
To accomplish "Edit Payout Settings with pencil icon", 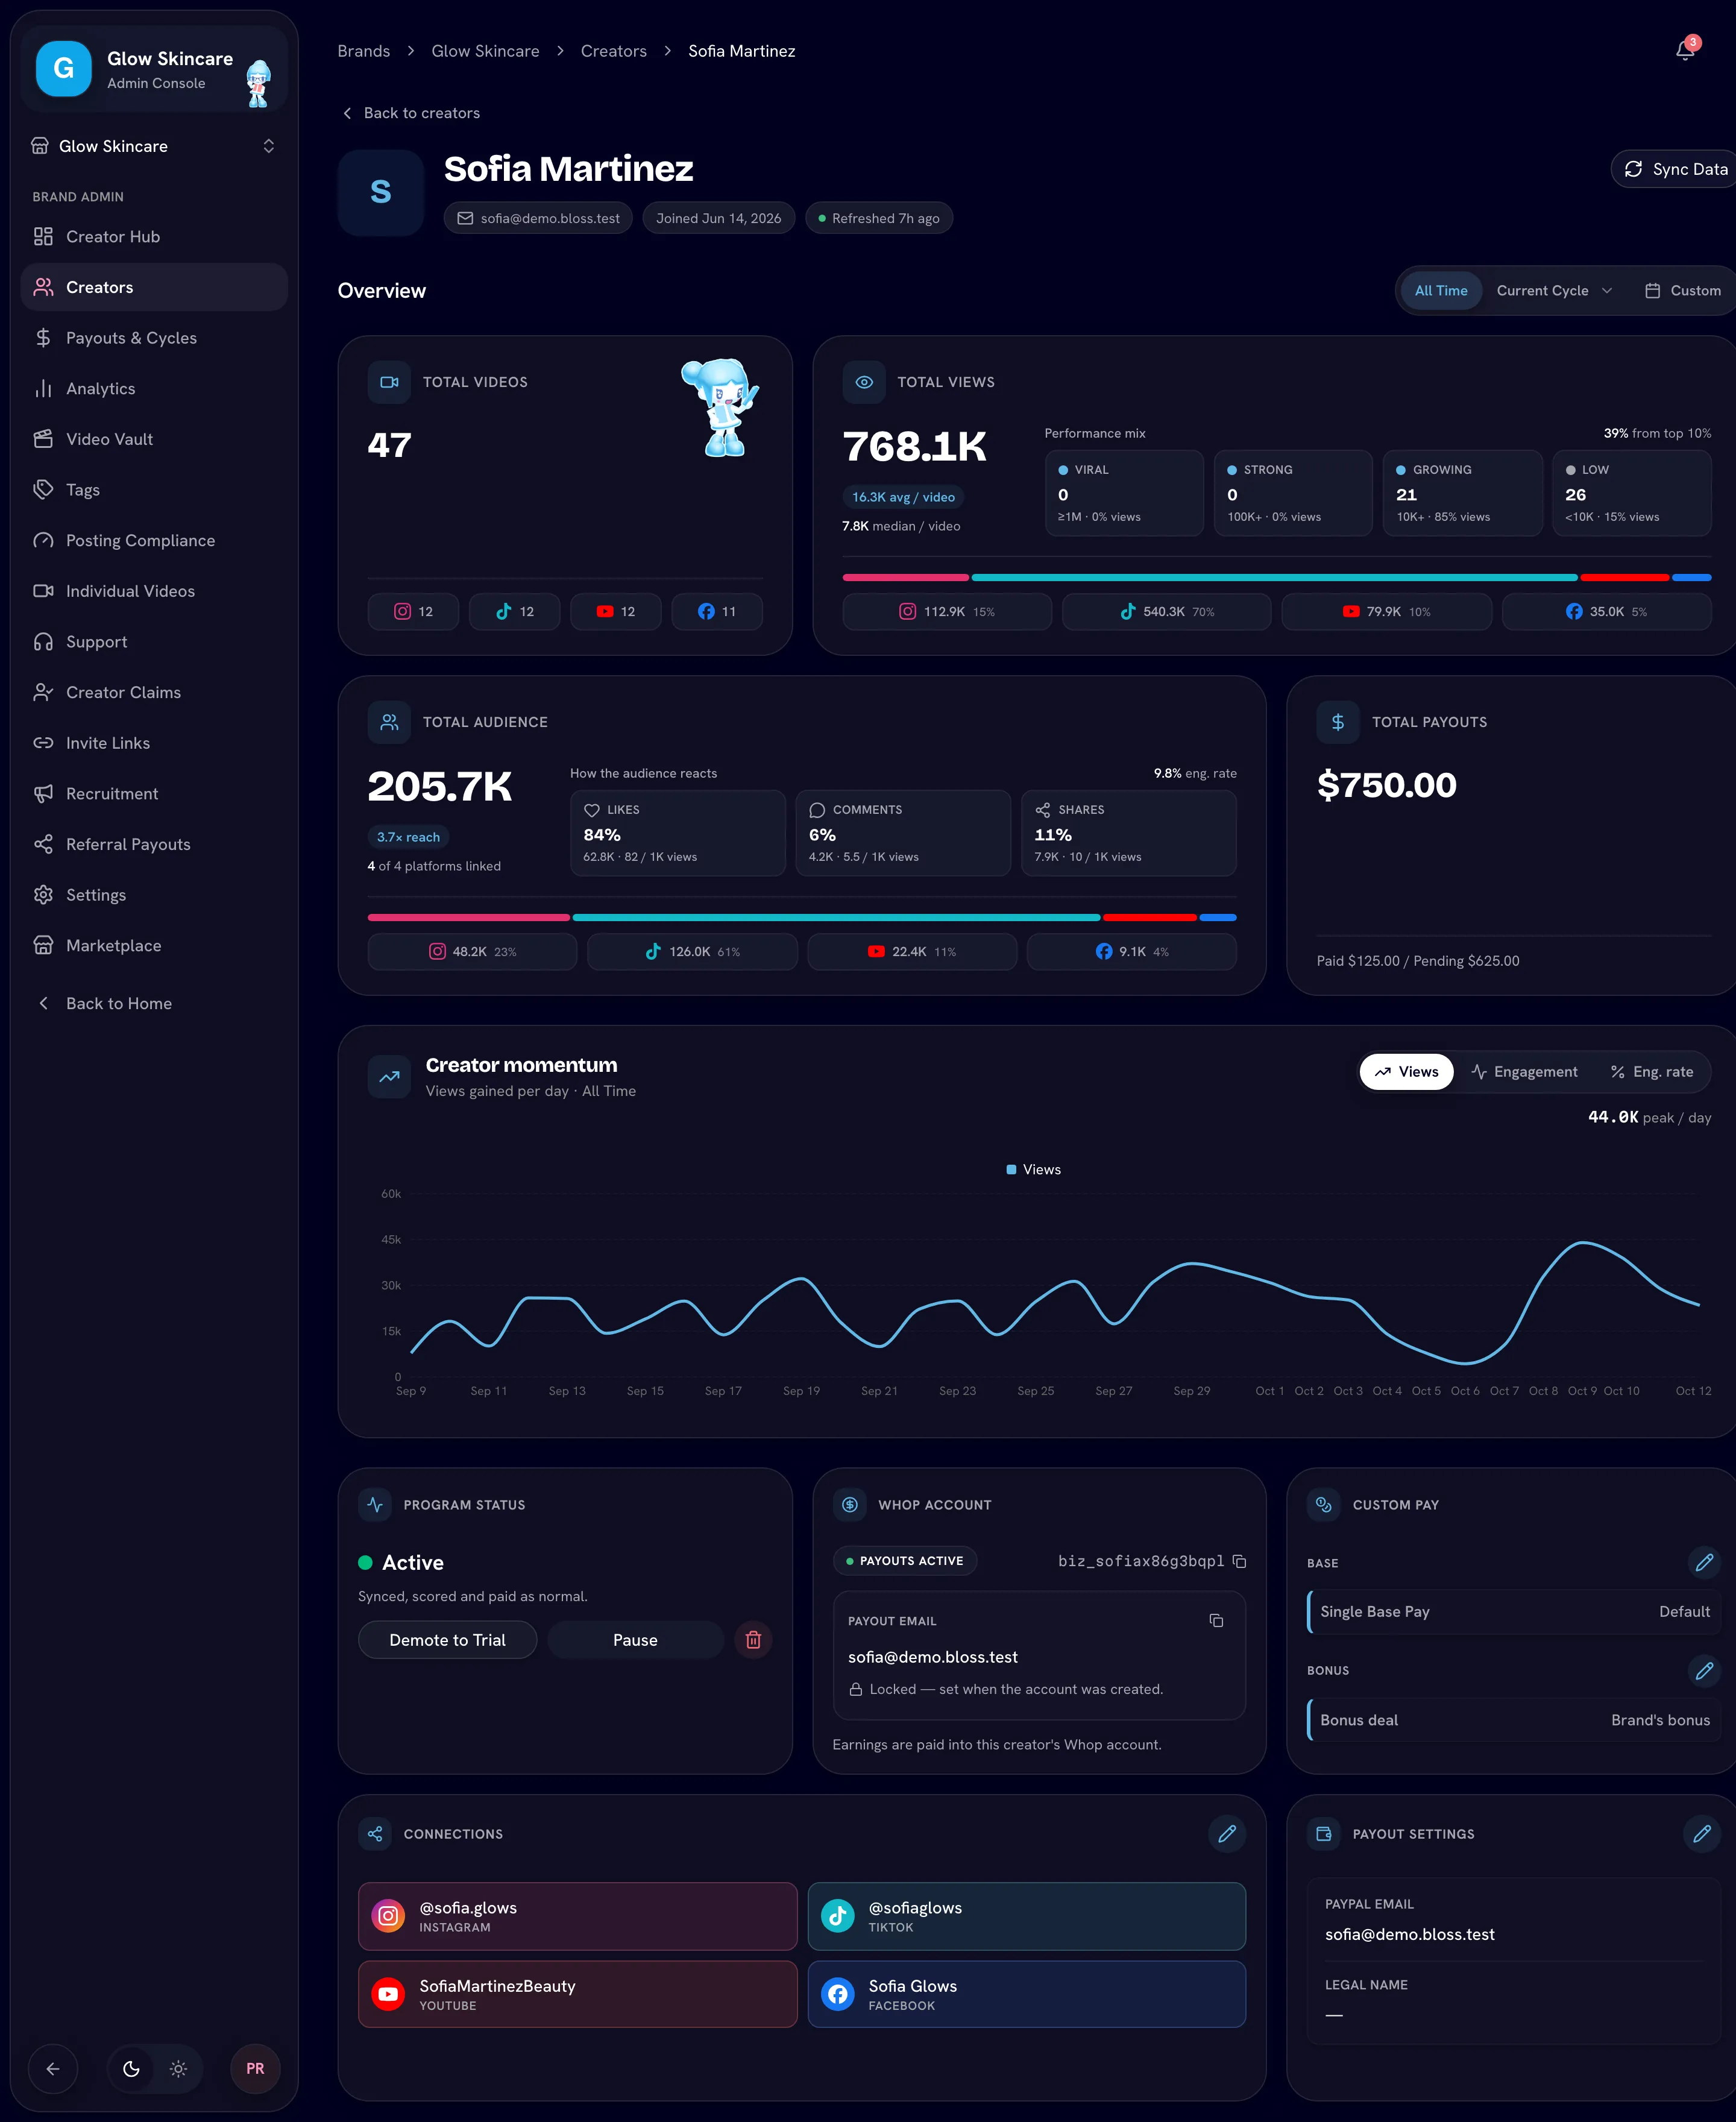I will coord(1702,1834).
